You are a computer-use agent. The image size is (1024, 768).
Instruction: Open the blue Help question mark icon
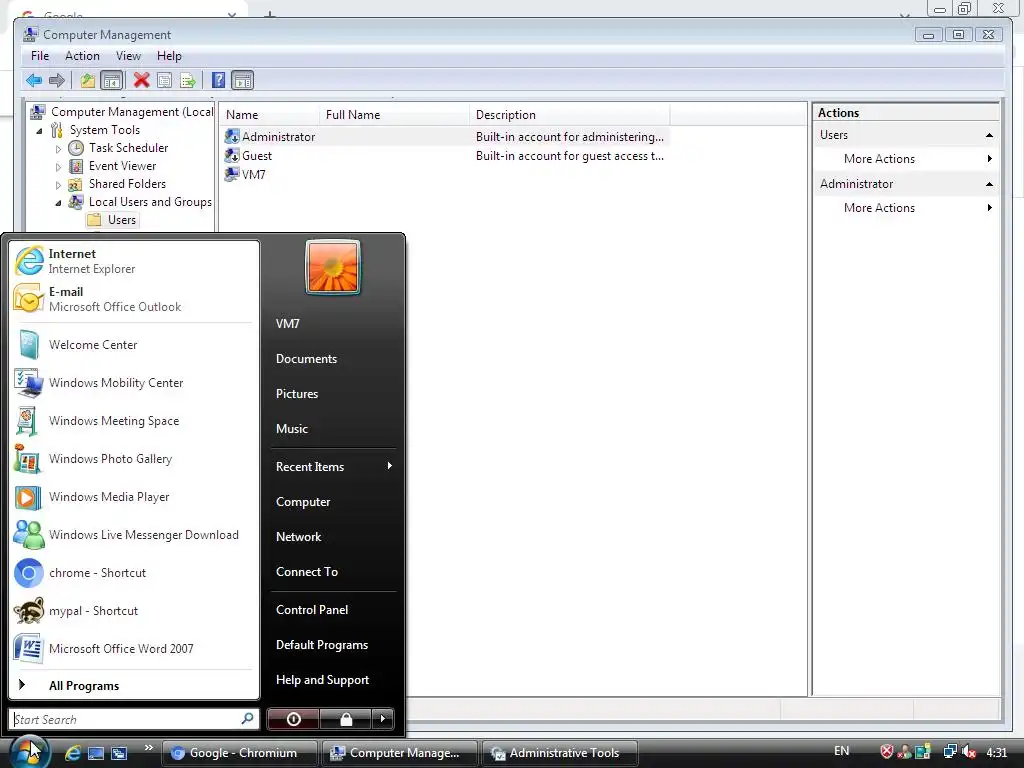point(219,80)
